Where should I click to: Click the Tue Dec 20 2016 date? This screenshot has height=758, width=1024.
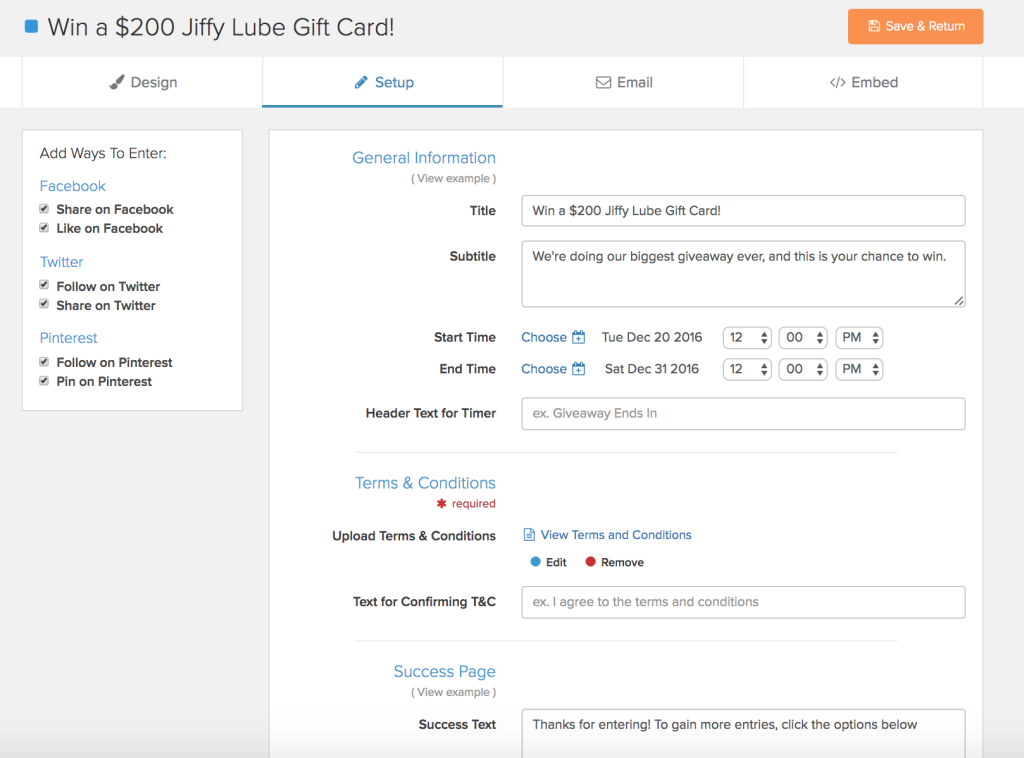(x=652, y=337)
